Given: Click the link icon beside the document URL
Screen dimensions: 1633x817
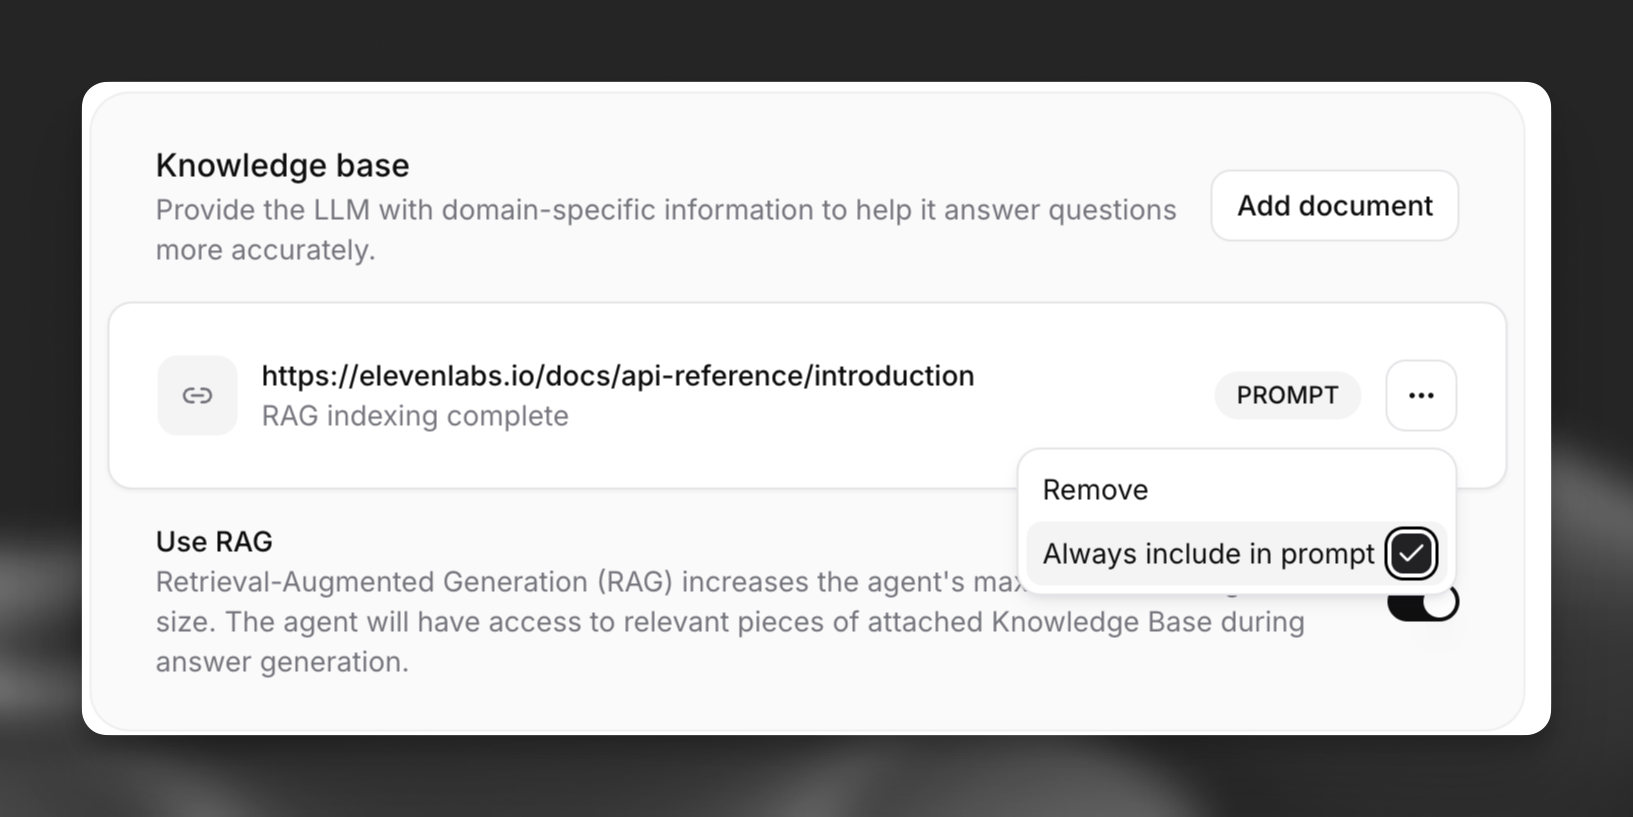Looking at the screenshot, I should 197,395.
